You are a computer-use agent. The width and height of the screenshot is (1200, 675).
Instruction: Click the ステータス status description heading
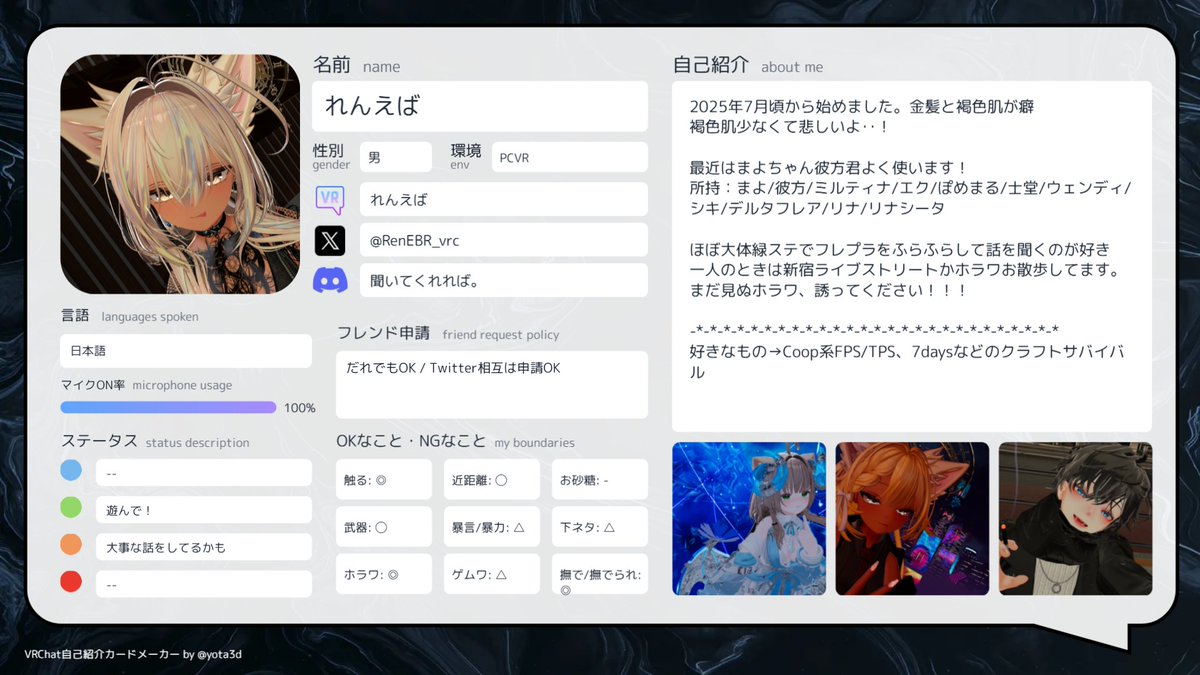[x=155, y=441]
